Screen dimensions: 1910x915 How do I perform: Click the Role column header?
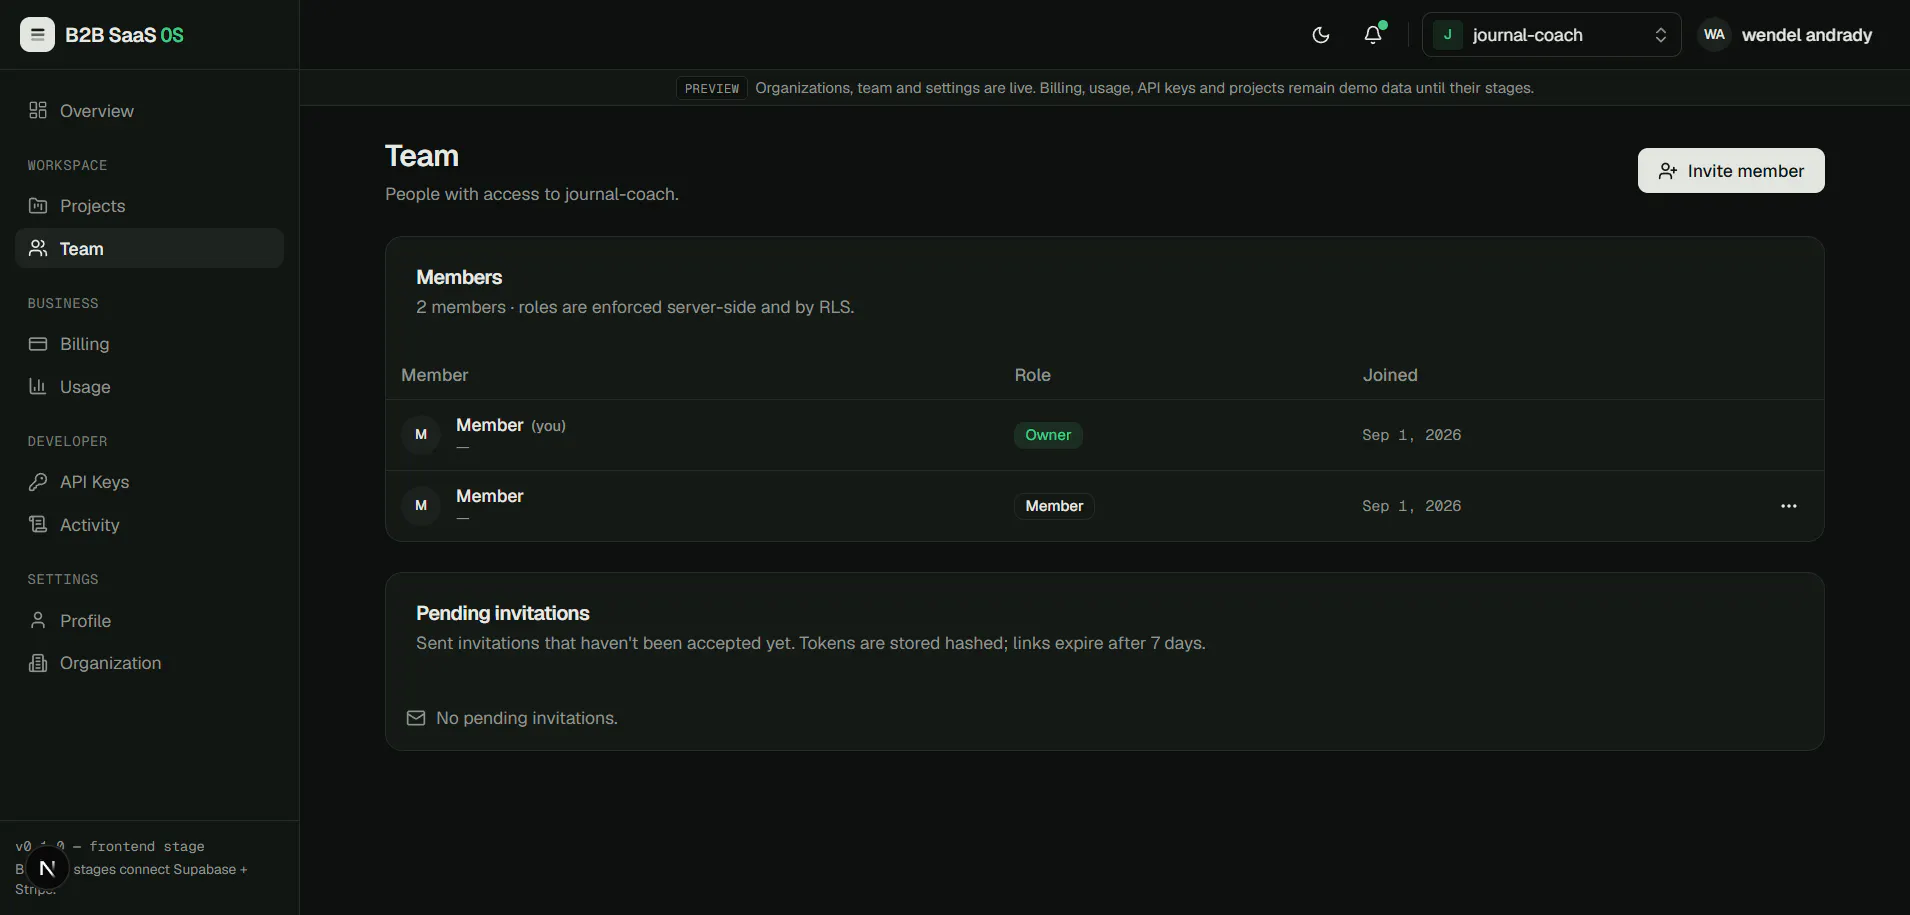1032,375
